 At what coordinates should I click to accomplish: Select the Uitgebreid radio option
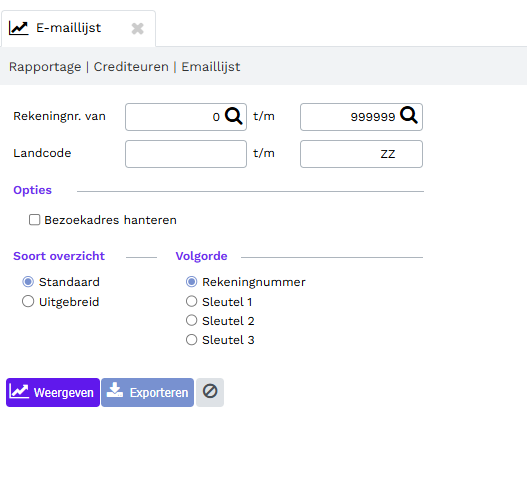point(28,301)
